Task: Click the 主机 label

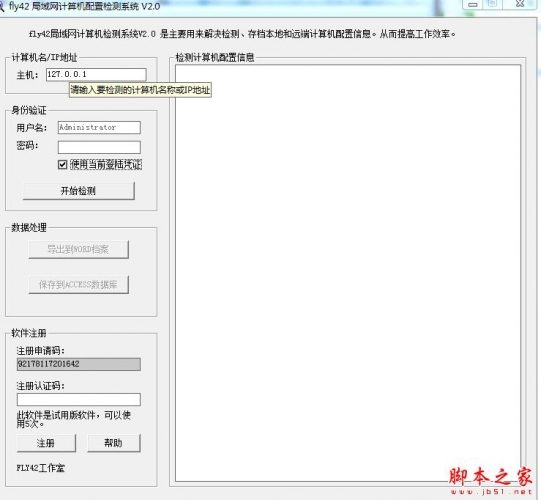Action: click(27, 75)
